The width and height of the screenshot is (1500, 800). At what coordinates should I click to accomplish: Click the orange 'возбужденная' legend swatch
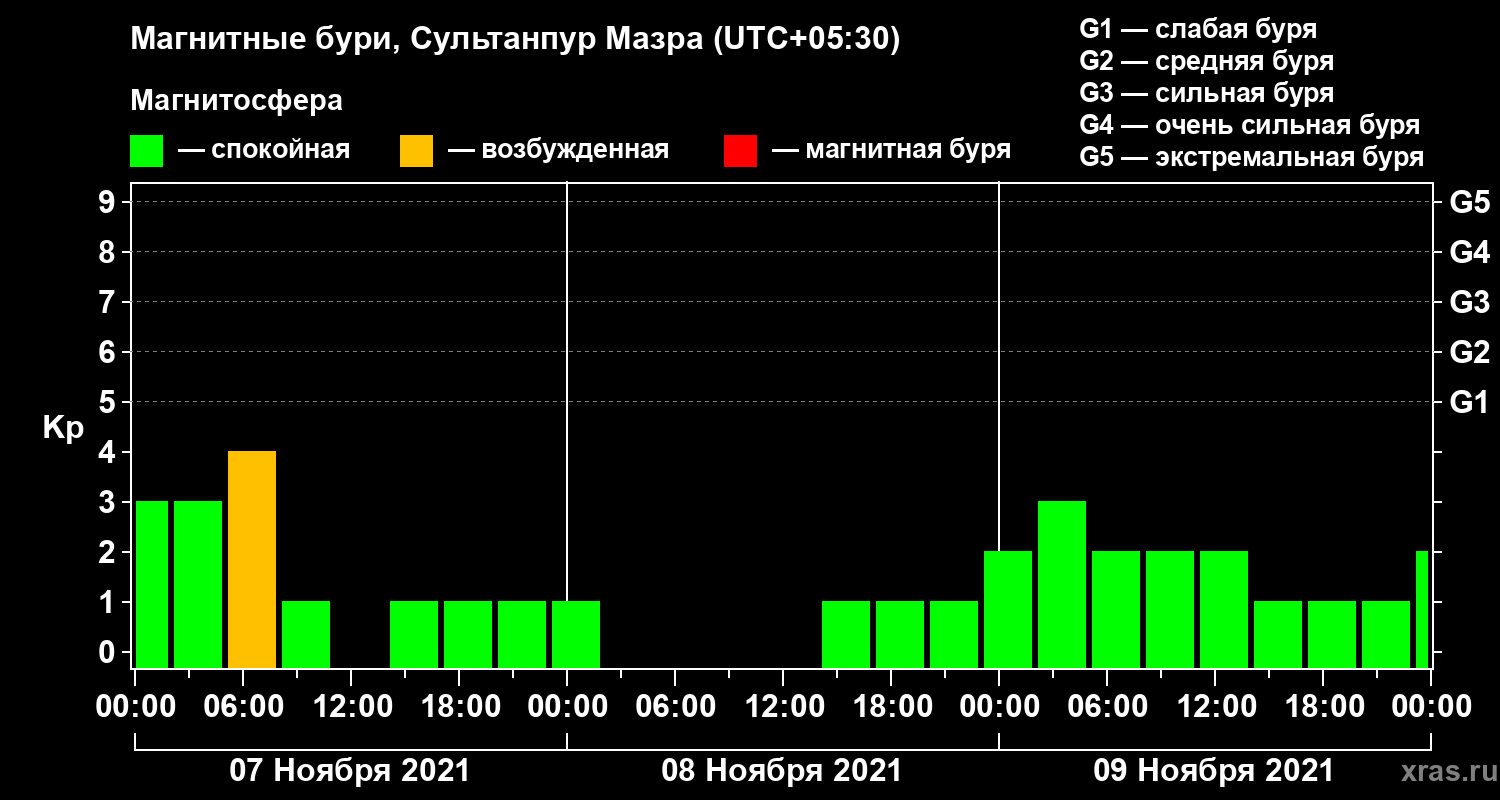tap(417, 151)
